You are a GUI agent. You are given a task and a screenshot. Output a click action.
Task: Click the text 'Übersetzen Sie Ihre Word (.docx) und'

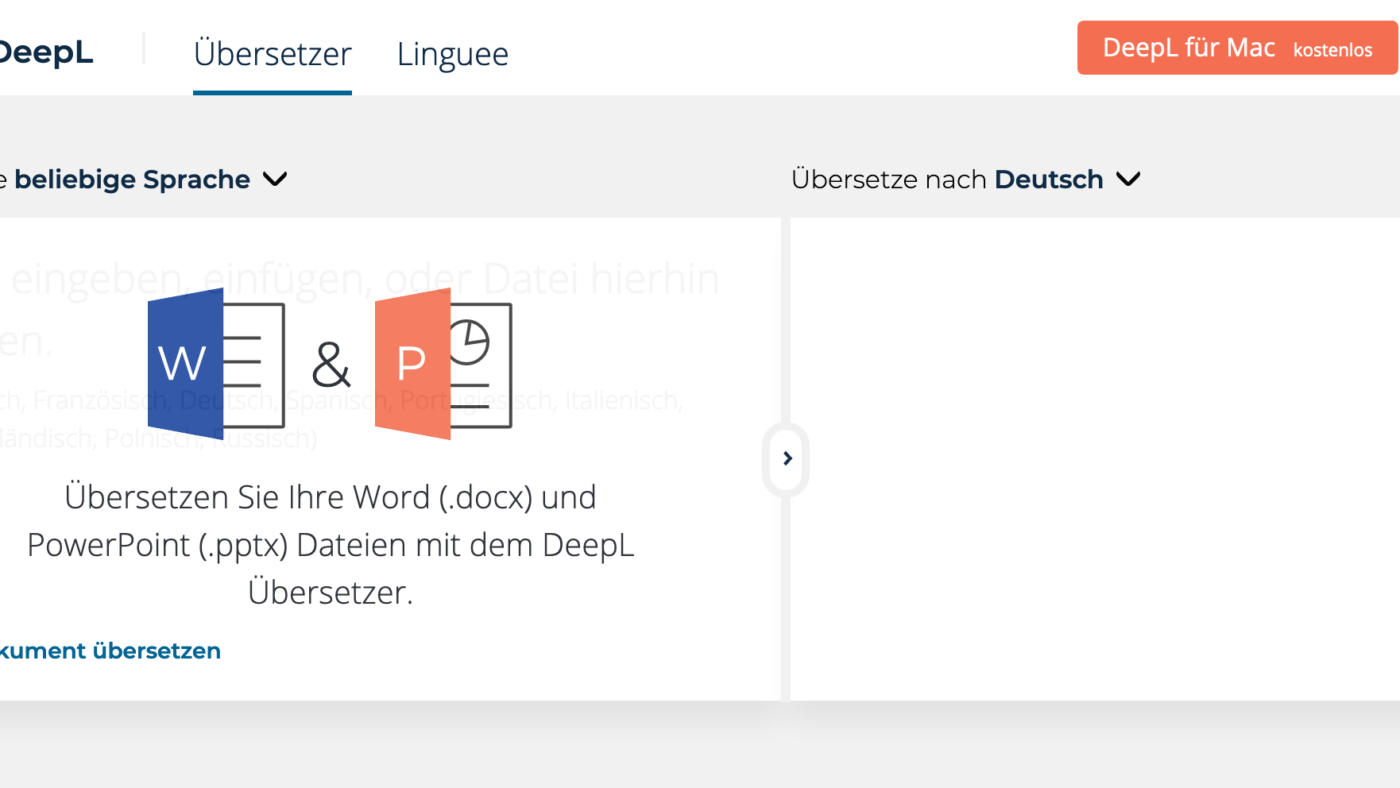tap(330, 497)
